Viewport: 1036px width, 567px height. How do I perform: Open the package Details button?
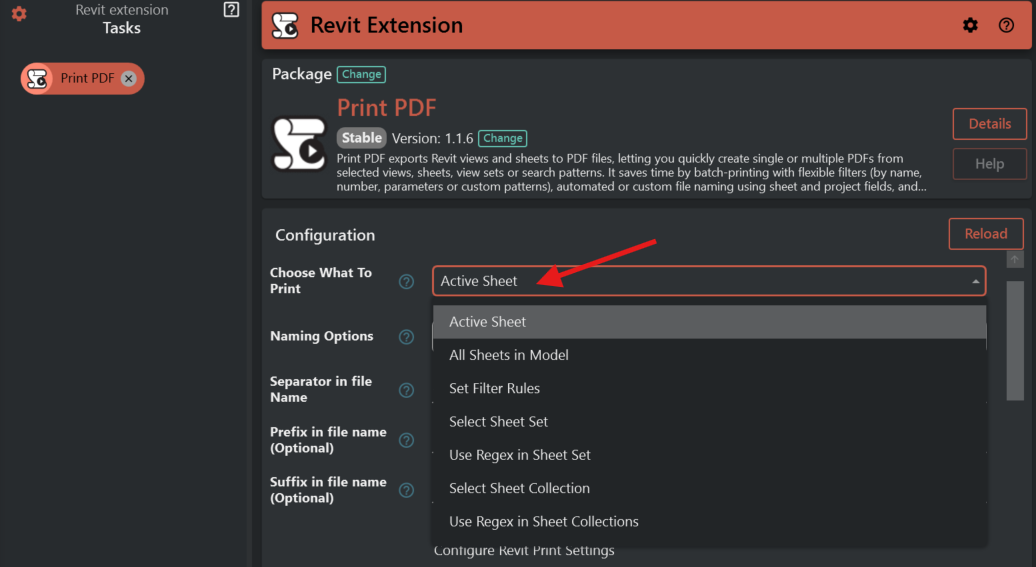pyautogui.click(x=989, y=124)
